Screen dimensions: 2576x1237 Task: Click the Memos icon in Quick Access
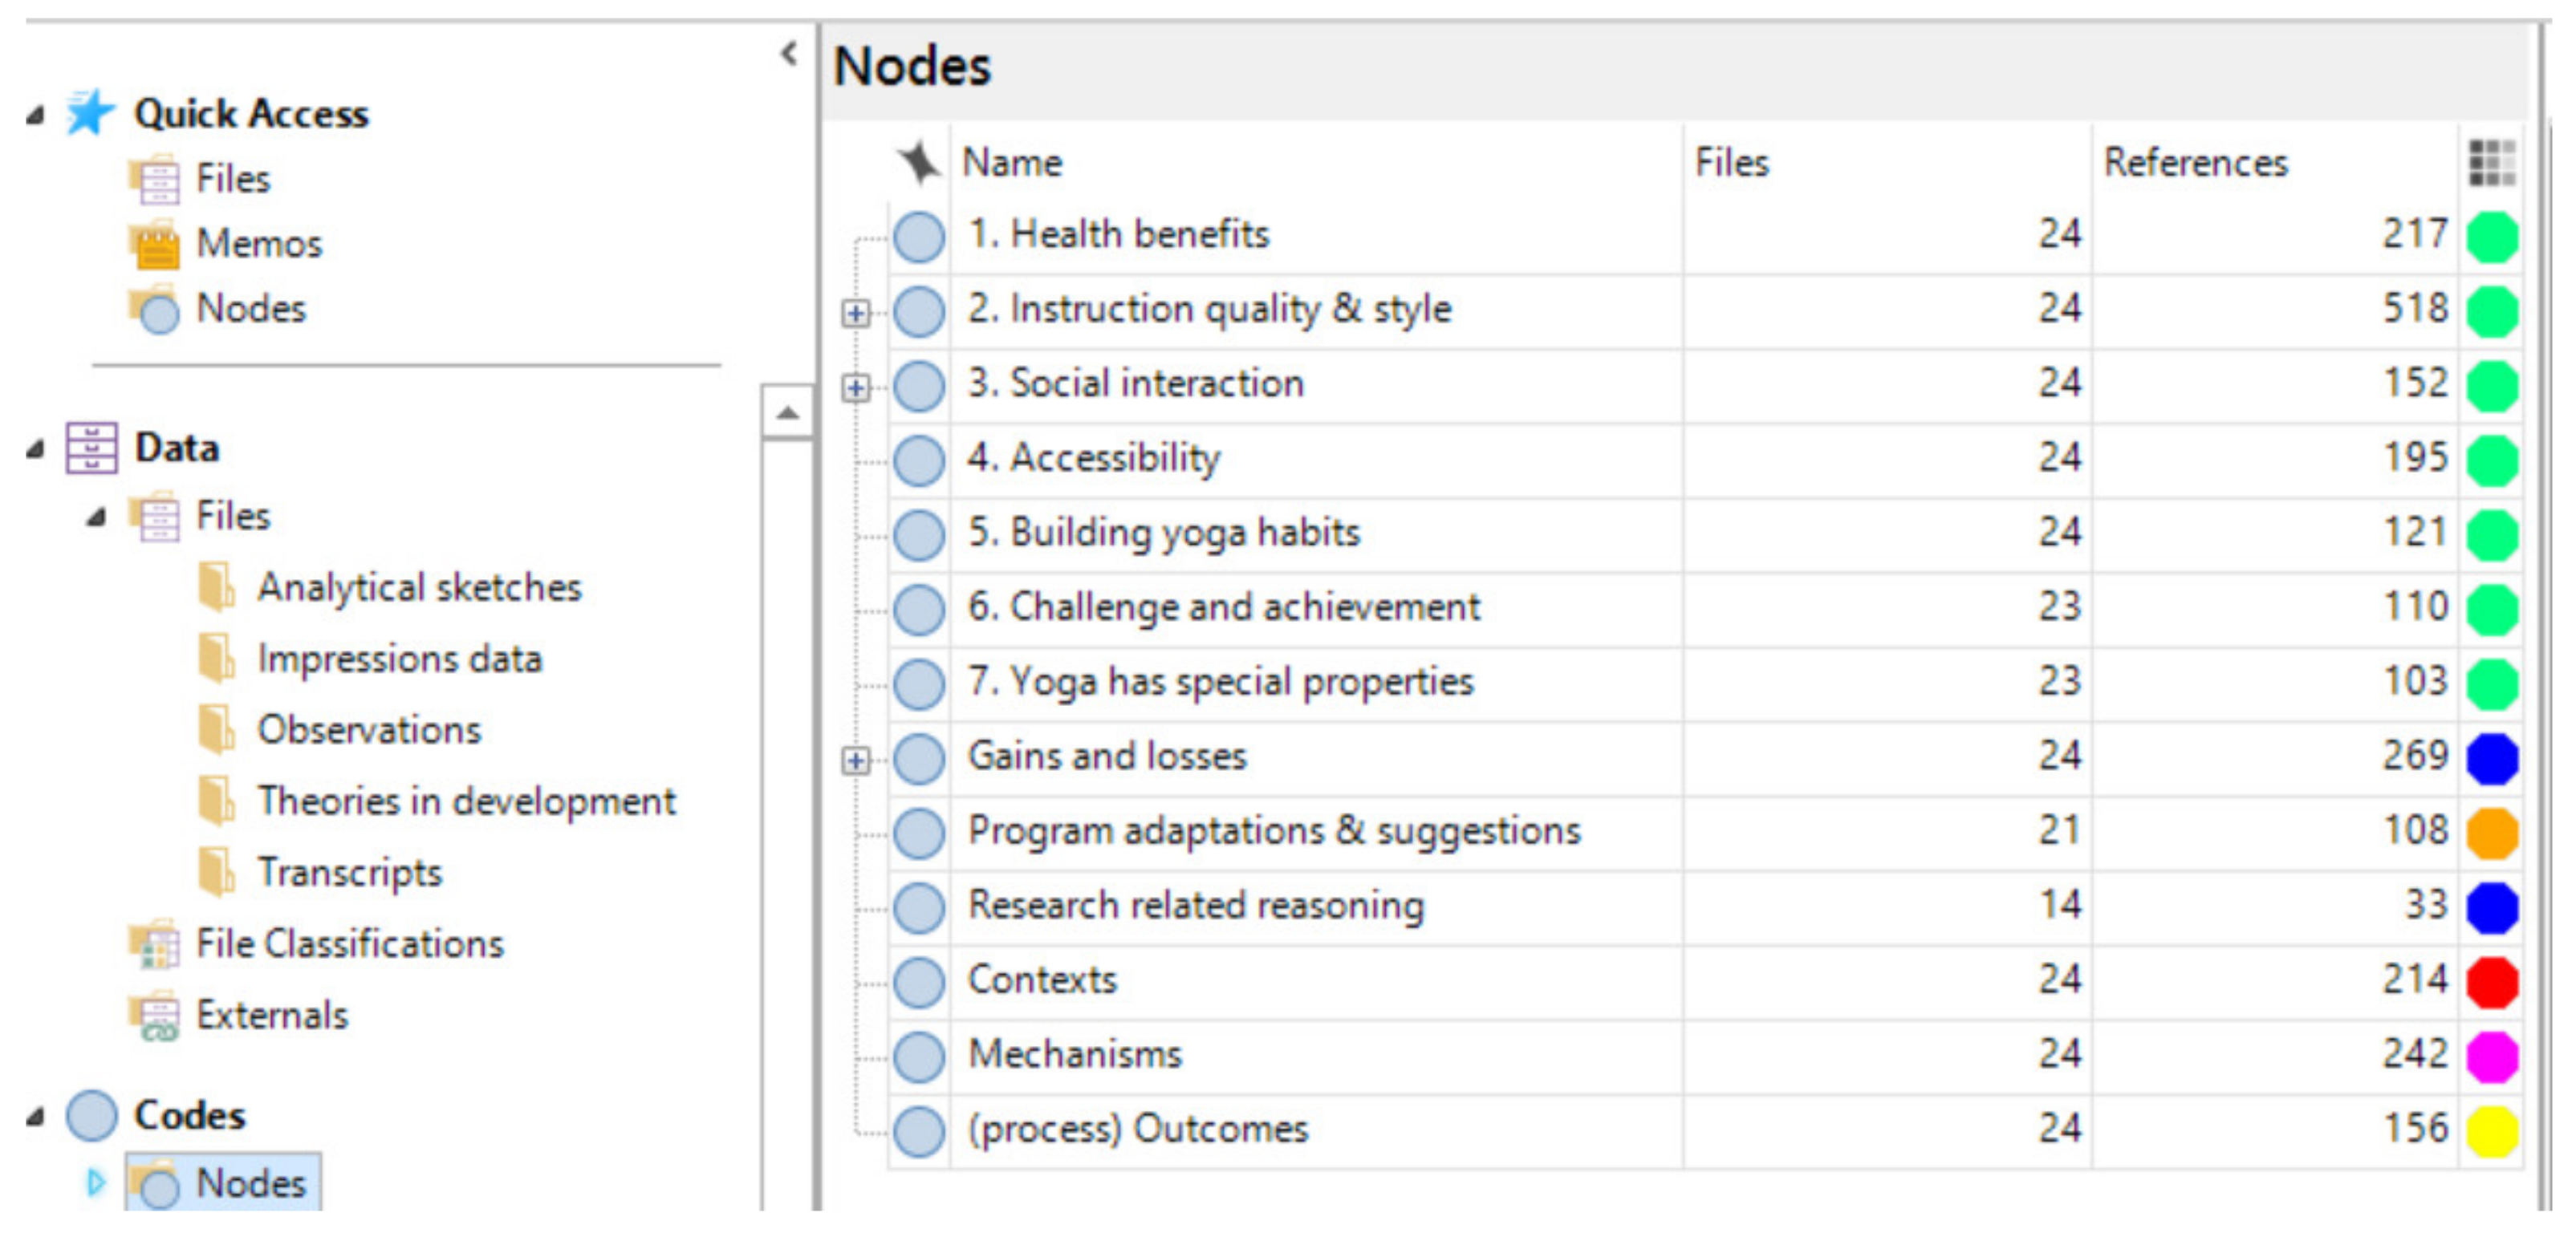tap(154, 245)
